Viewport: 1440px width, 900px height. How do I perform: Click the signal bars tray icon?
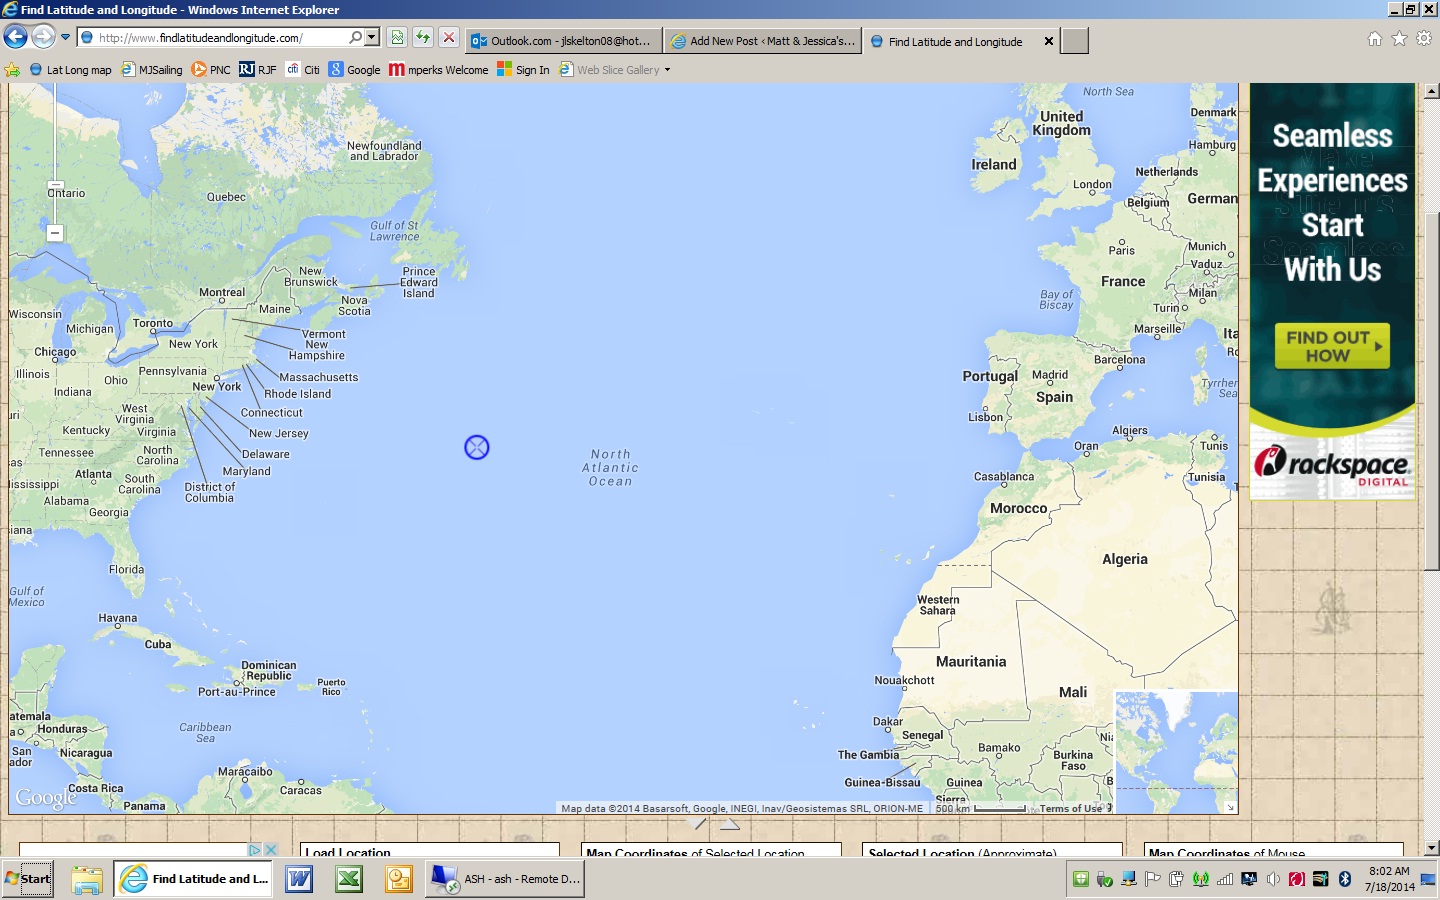click(x=1225, y=879)
